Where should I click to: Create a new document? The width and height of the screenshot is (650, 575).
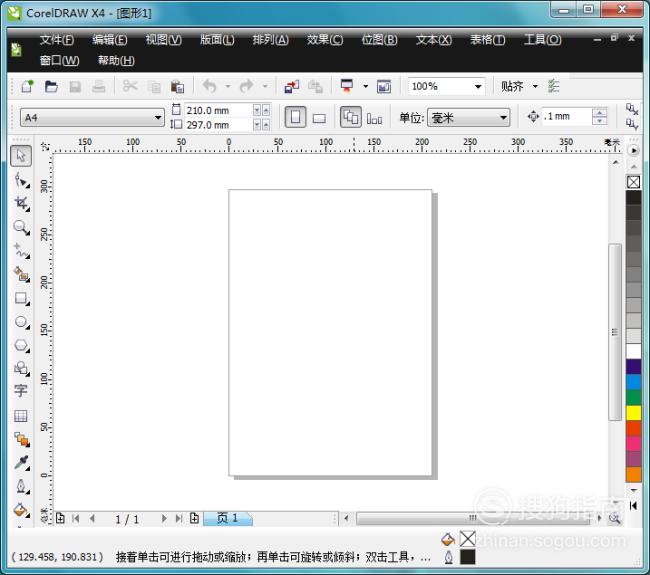27,86
